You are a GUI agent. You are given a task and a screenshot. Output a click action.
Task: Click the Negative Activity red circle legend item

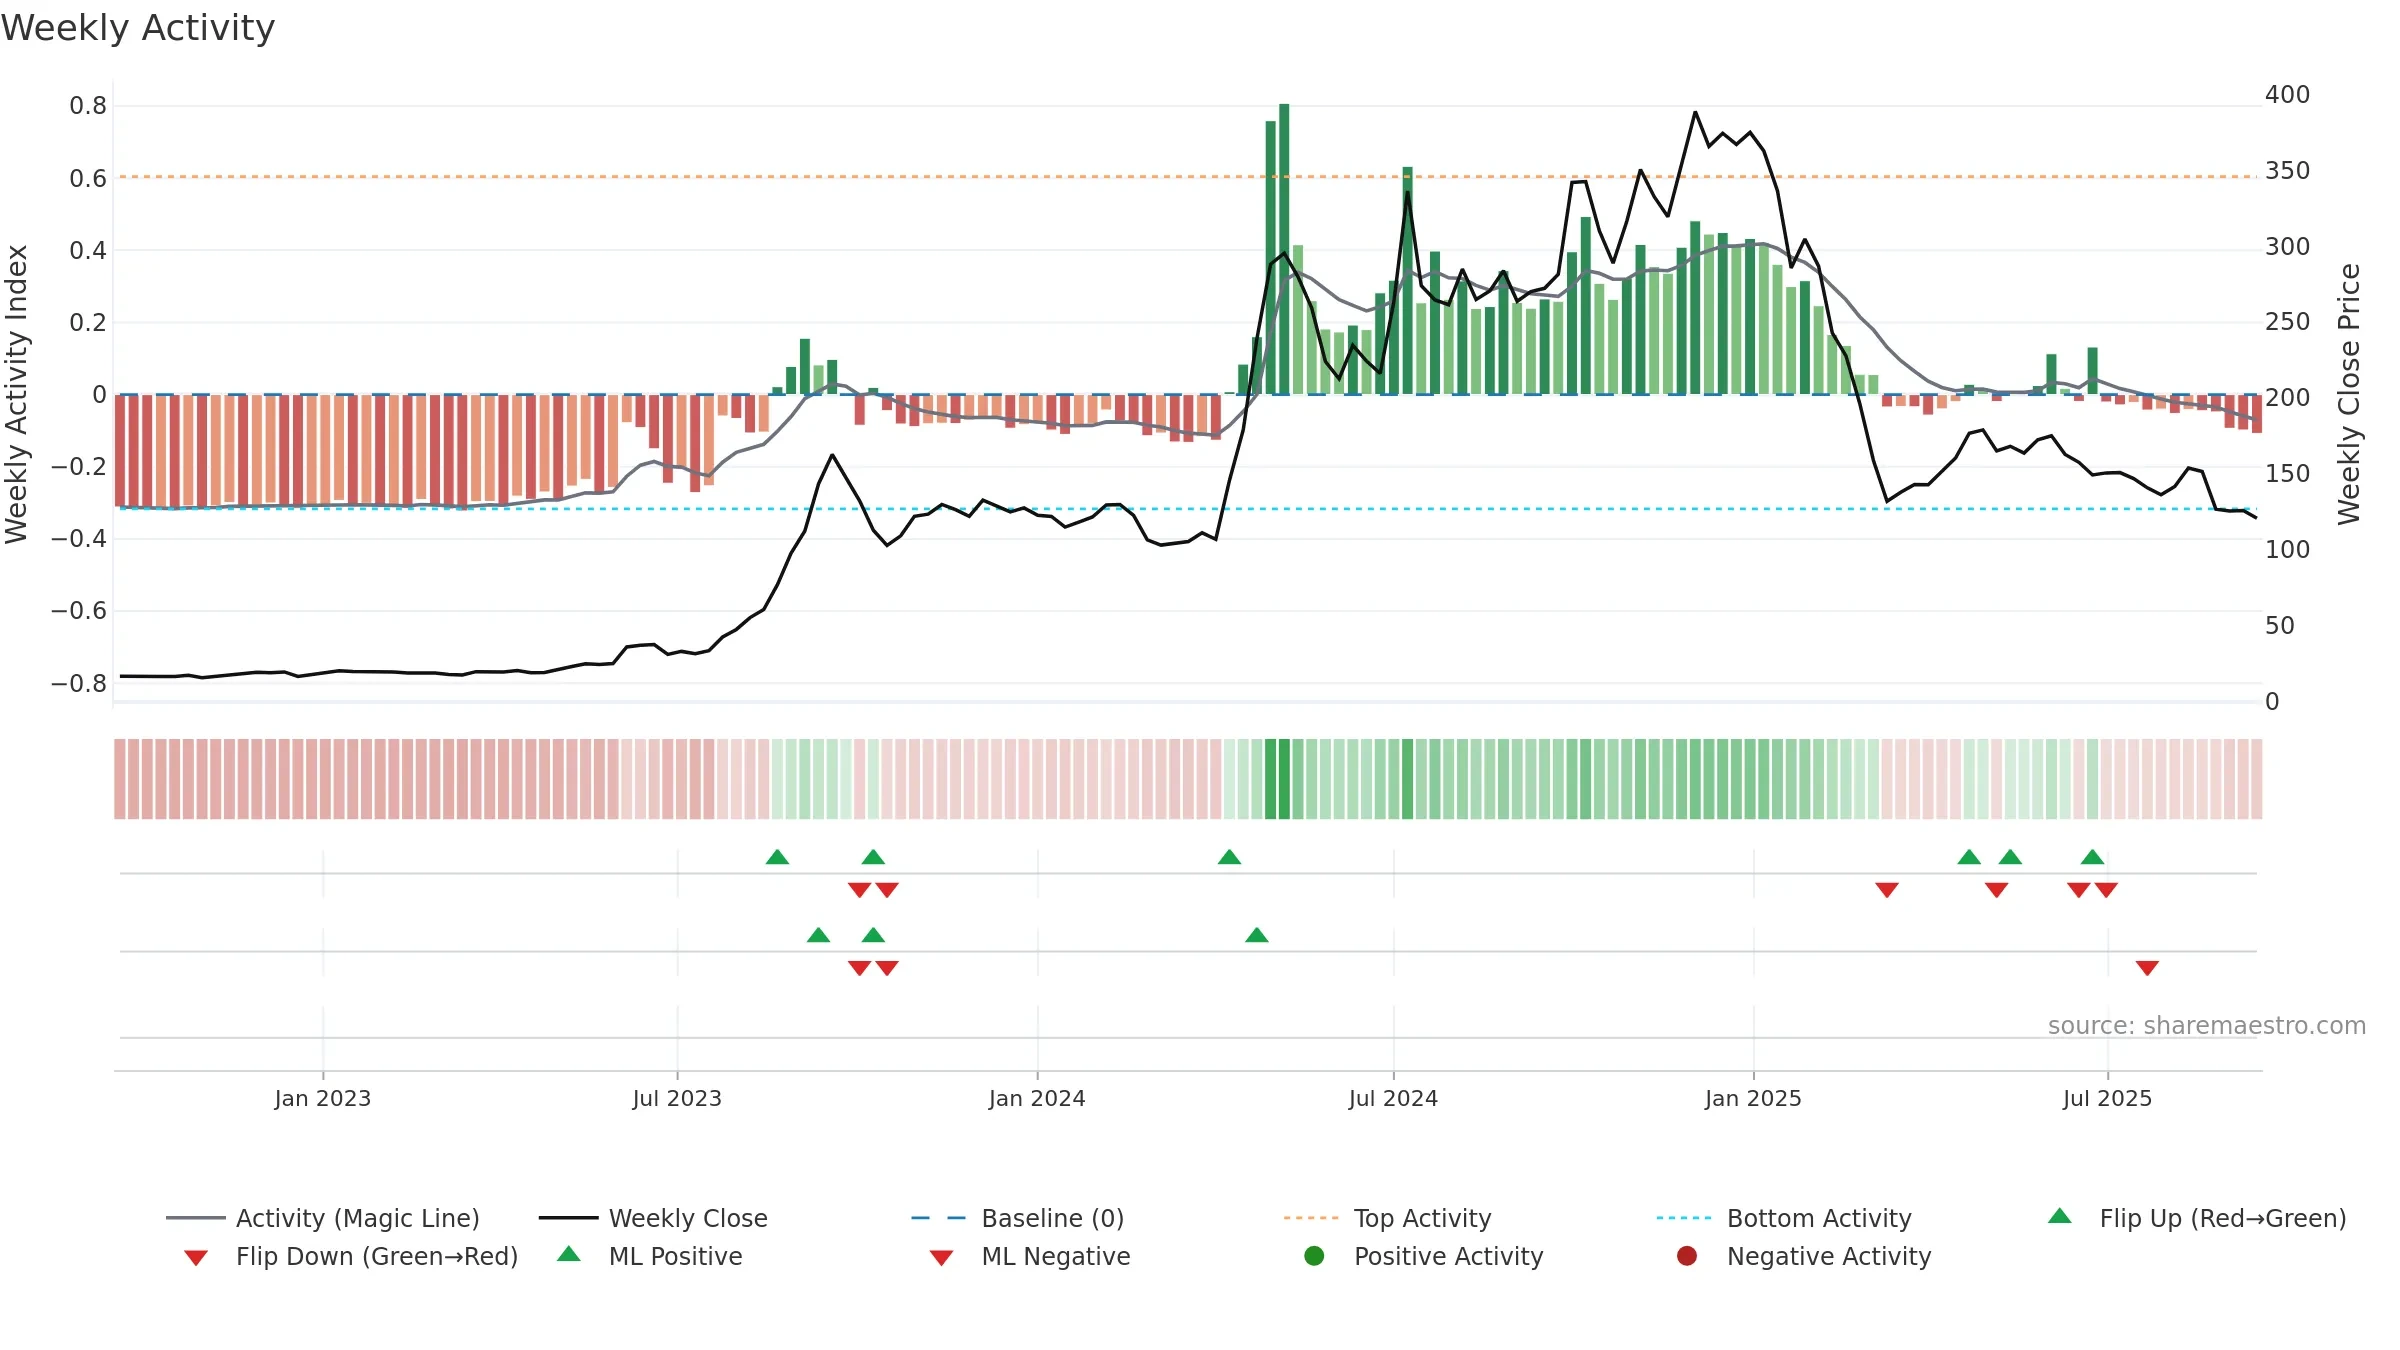click(x=1803, y=1256)
